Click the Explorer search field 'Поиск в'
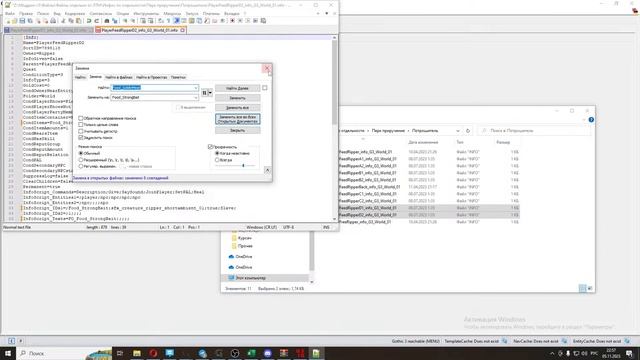The height and width of the screenshot is (360, 640). click(x=535, y=131)
